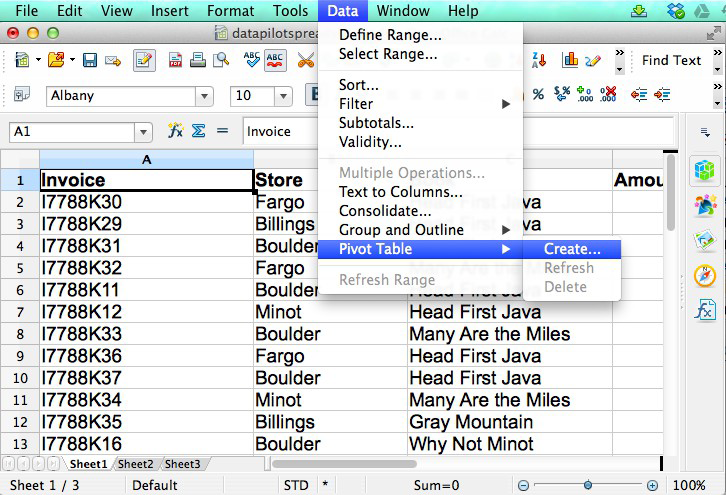The height and width of the screenshot is (495, 726).
Task: Click Google Drive icon in menu bar
Action: coord(702,10)
